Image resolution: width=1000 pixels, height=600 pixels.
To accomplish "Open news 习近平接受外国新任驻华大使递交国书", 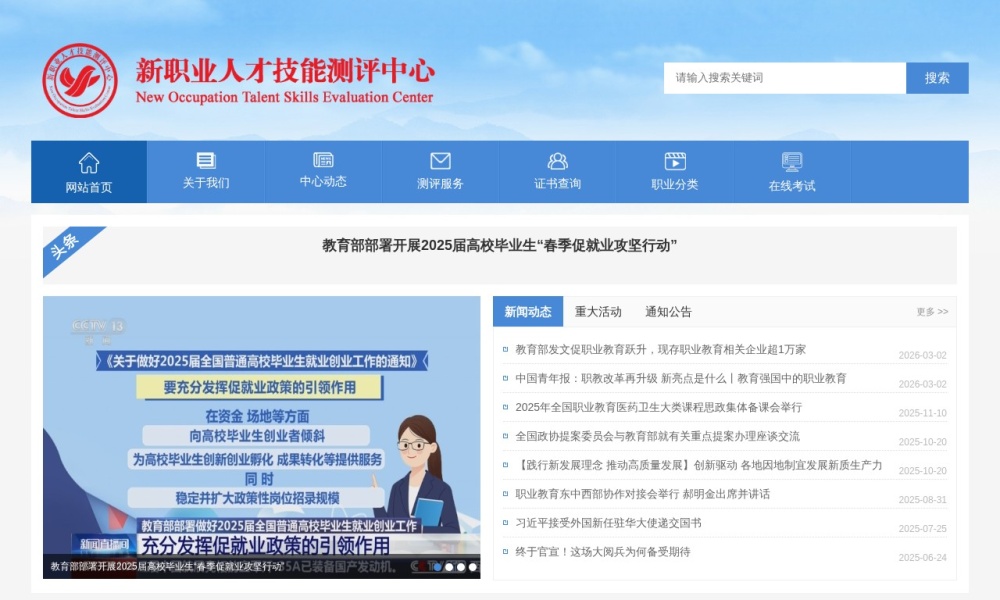I will (608, 523).
